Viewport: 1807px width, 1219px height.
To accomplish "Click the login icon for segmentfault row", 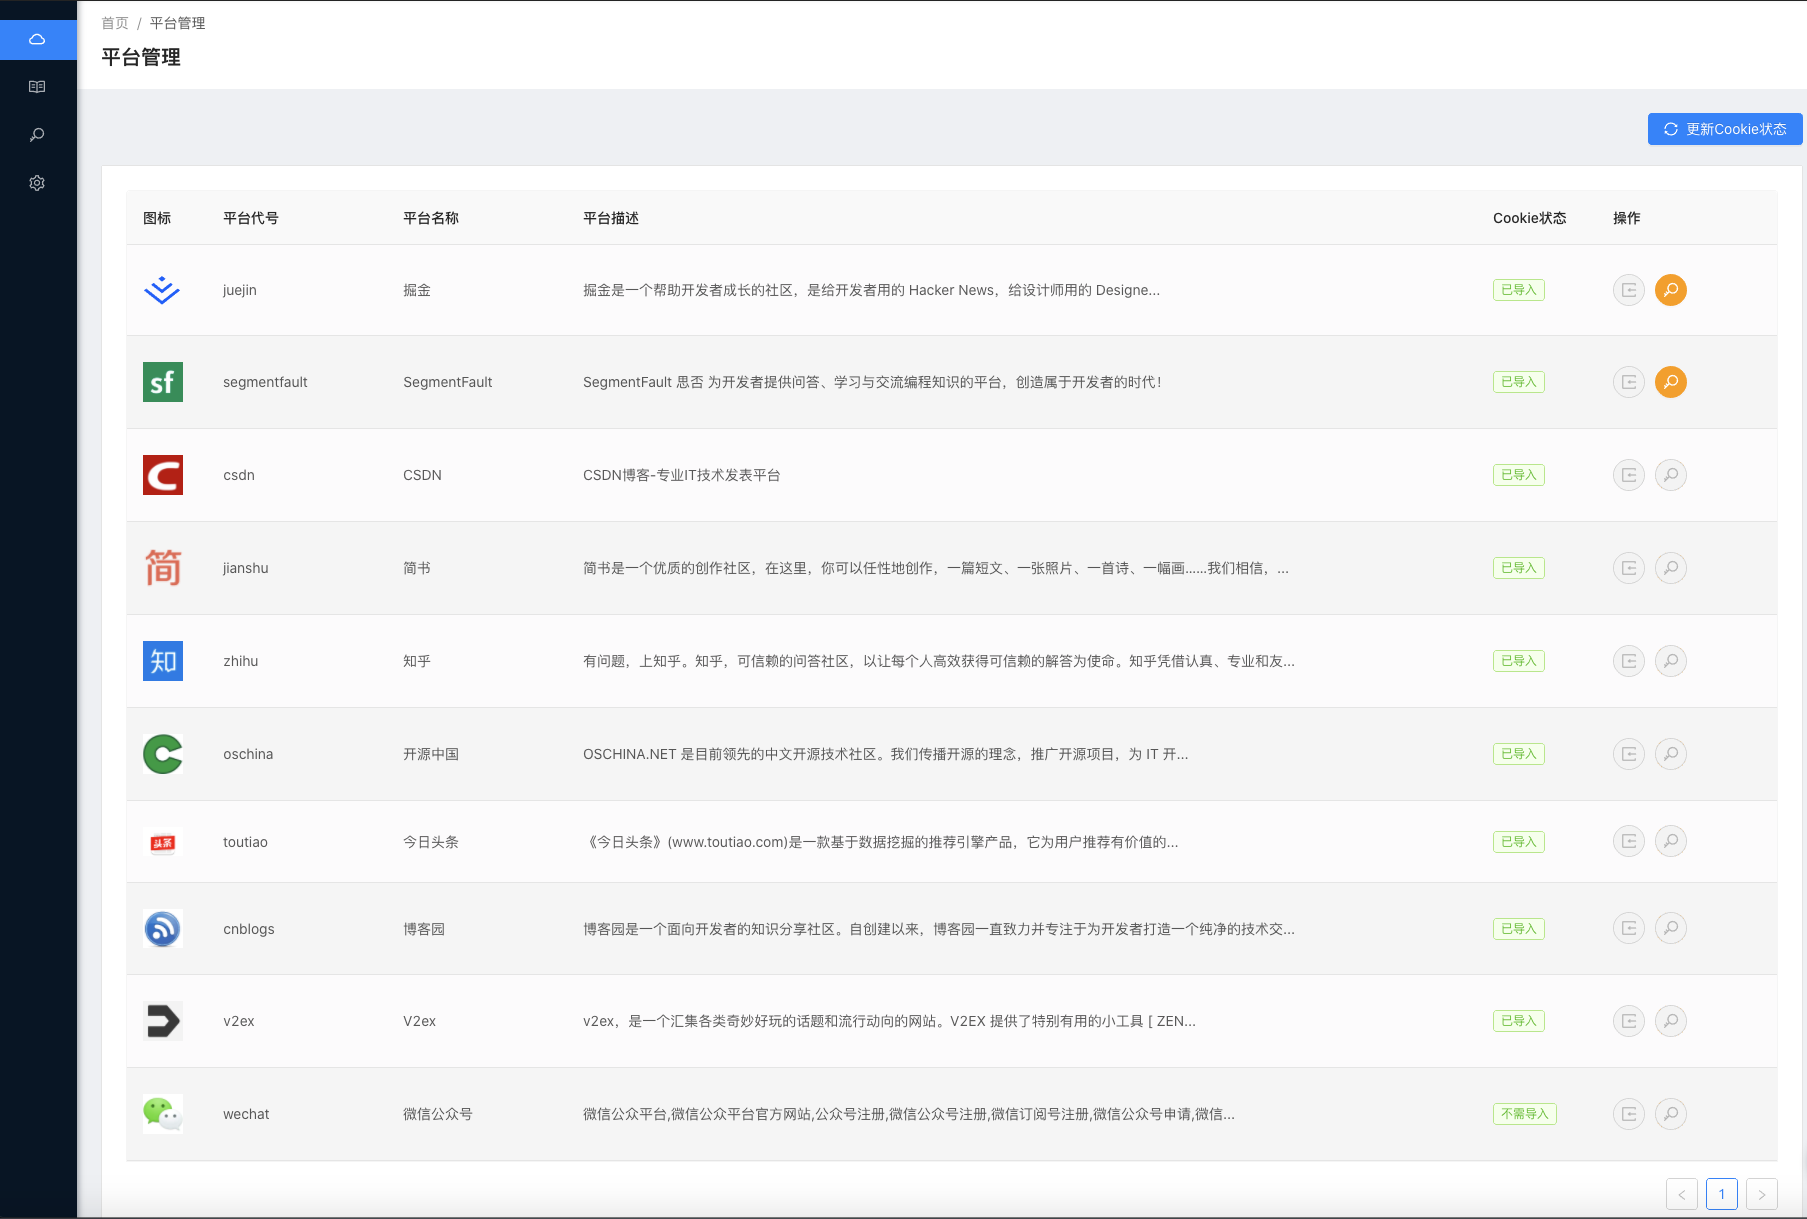I will tap(1629, 382).
